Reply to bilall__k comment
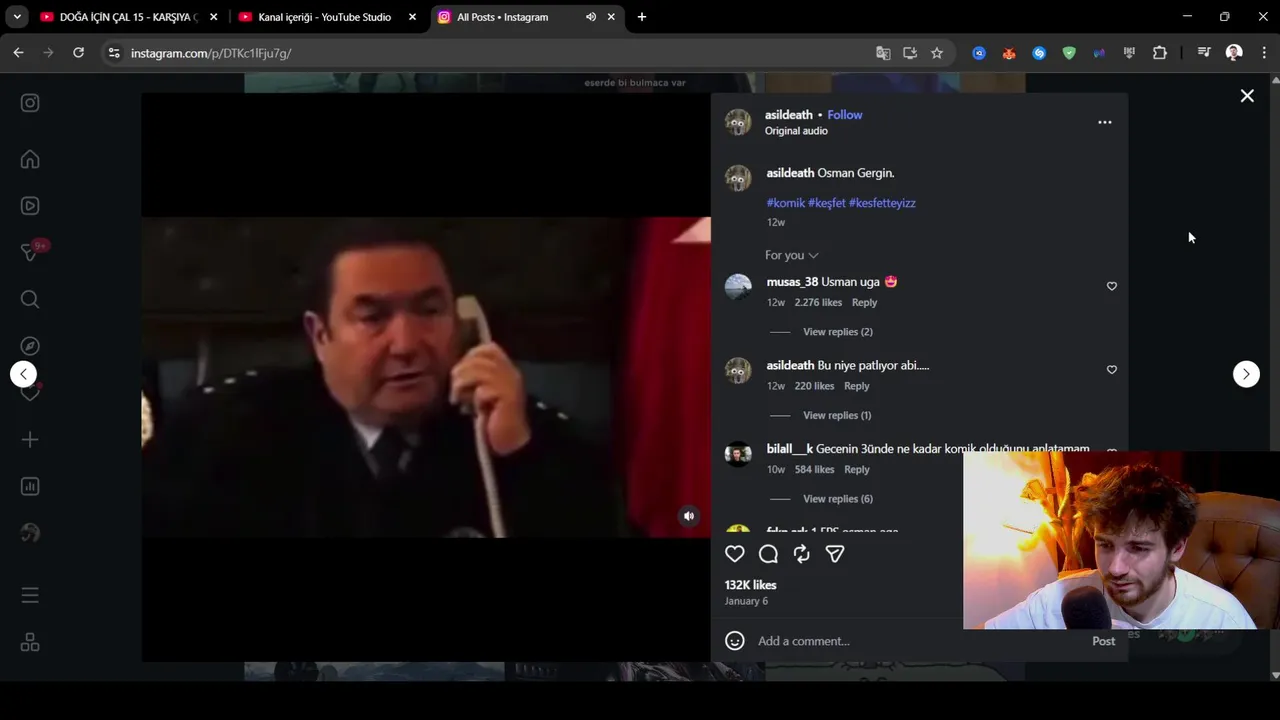 (x=857, y=469)
